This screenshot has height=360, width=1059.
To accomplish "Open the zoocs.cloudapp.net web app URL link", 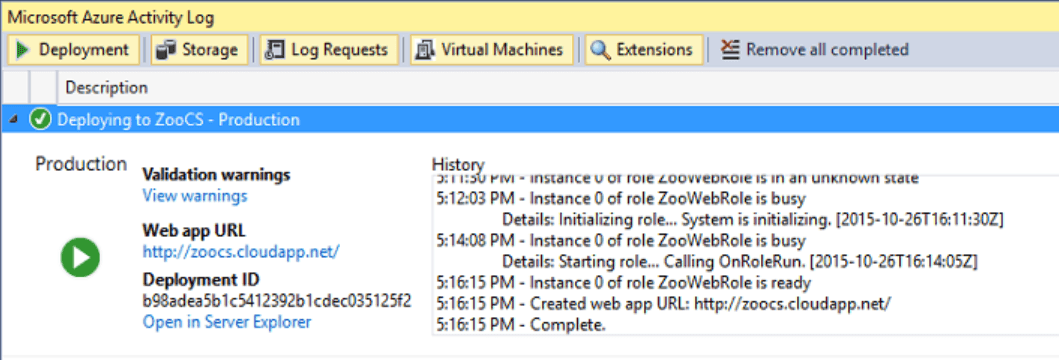I will click(240, 251).
